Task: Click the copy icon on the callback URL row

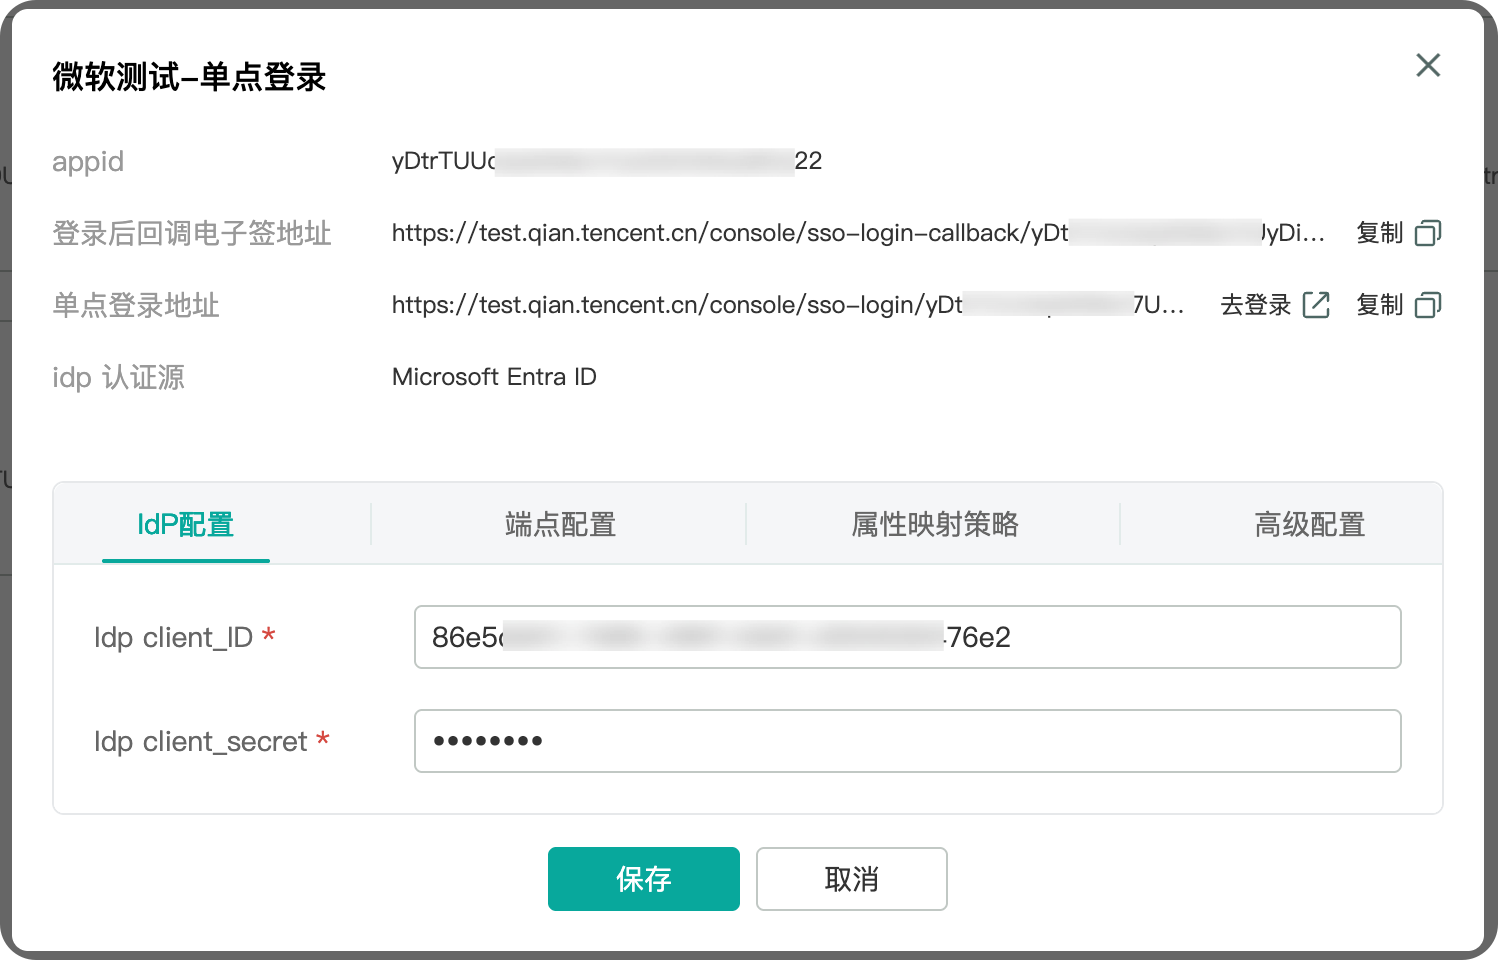Action: click(x=1428, y=233)
